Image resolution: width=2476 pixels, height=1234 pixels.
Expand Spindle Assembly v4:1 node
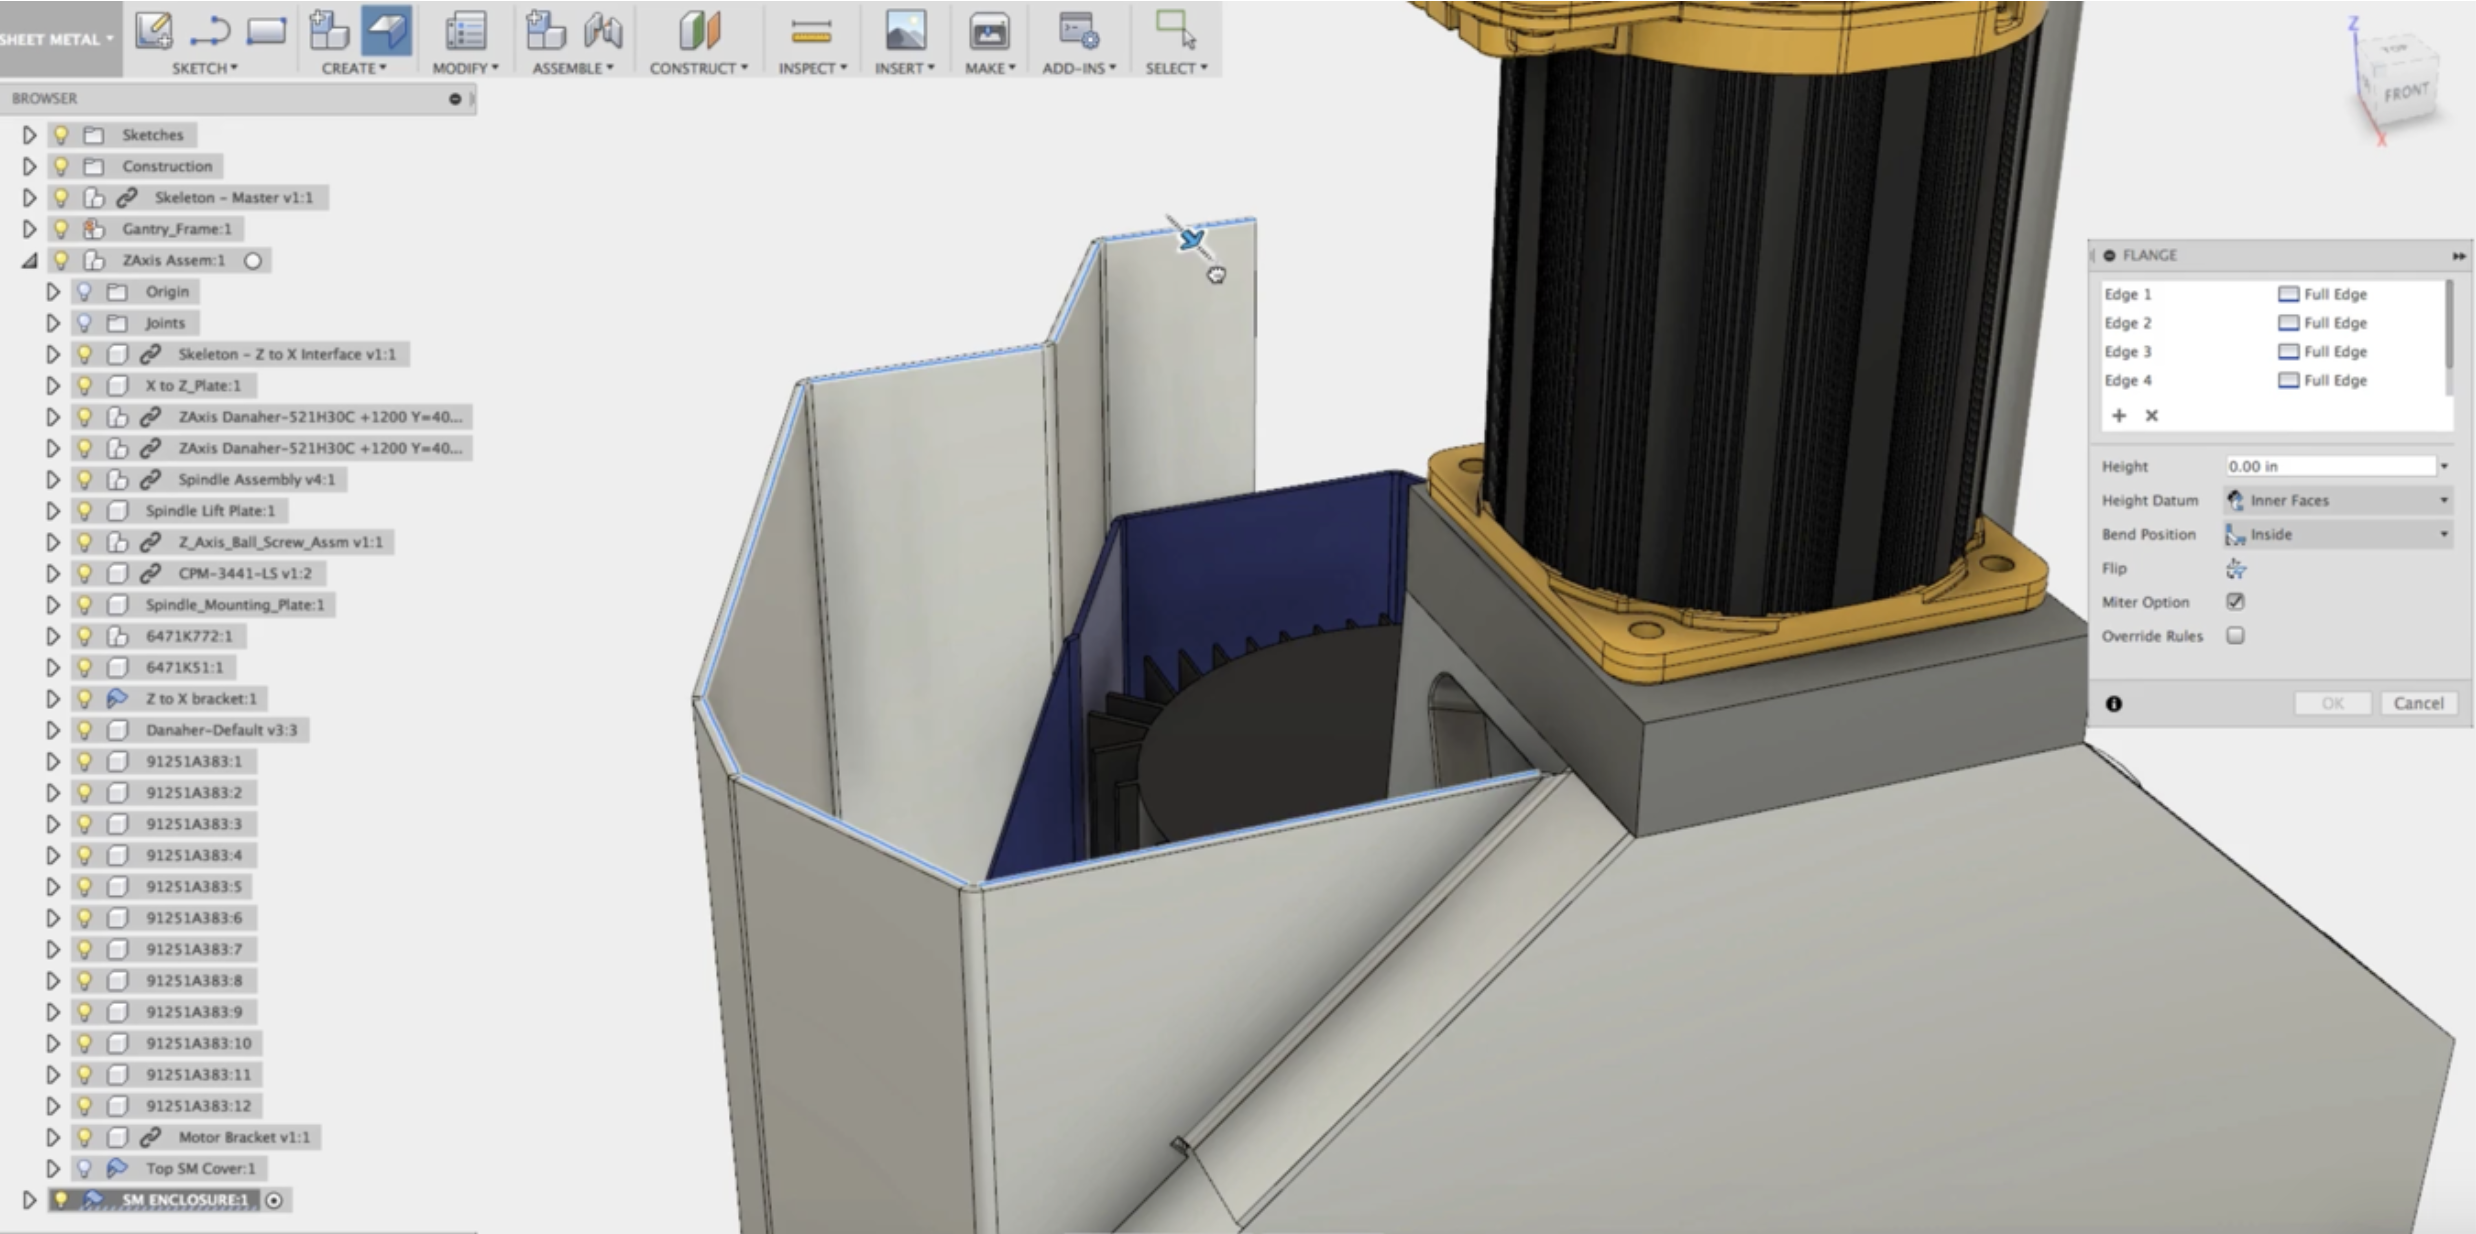52,480
